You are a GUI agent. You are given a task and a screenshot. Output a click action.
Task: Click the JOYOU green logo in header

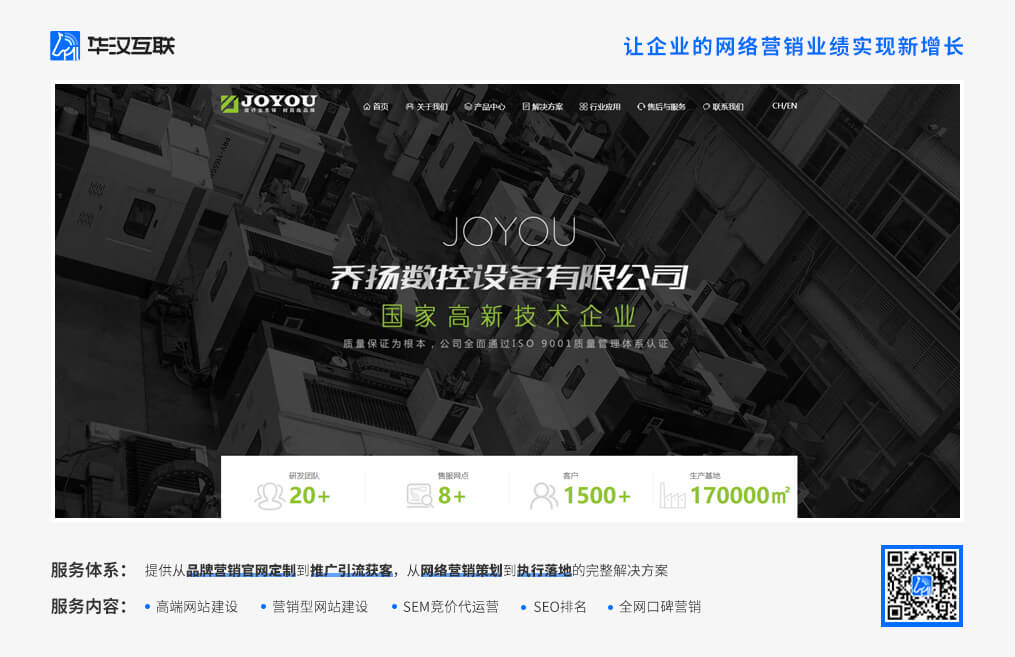269,104
